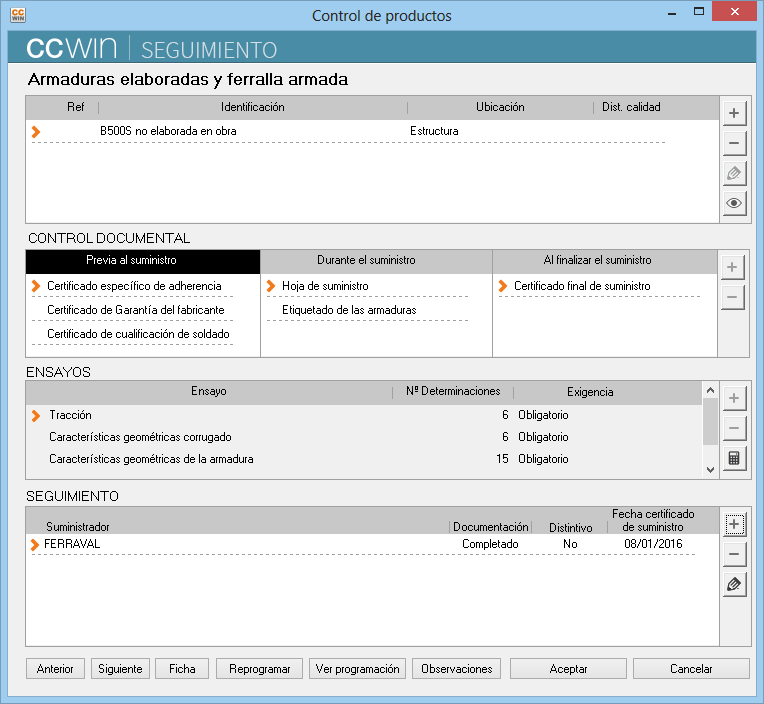Viewport: 764px width, 704px height.
Task: Open the calculator icon in Ensayos
Action: click(x=734, y=459)
